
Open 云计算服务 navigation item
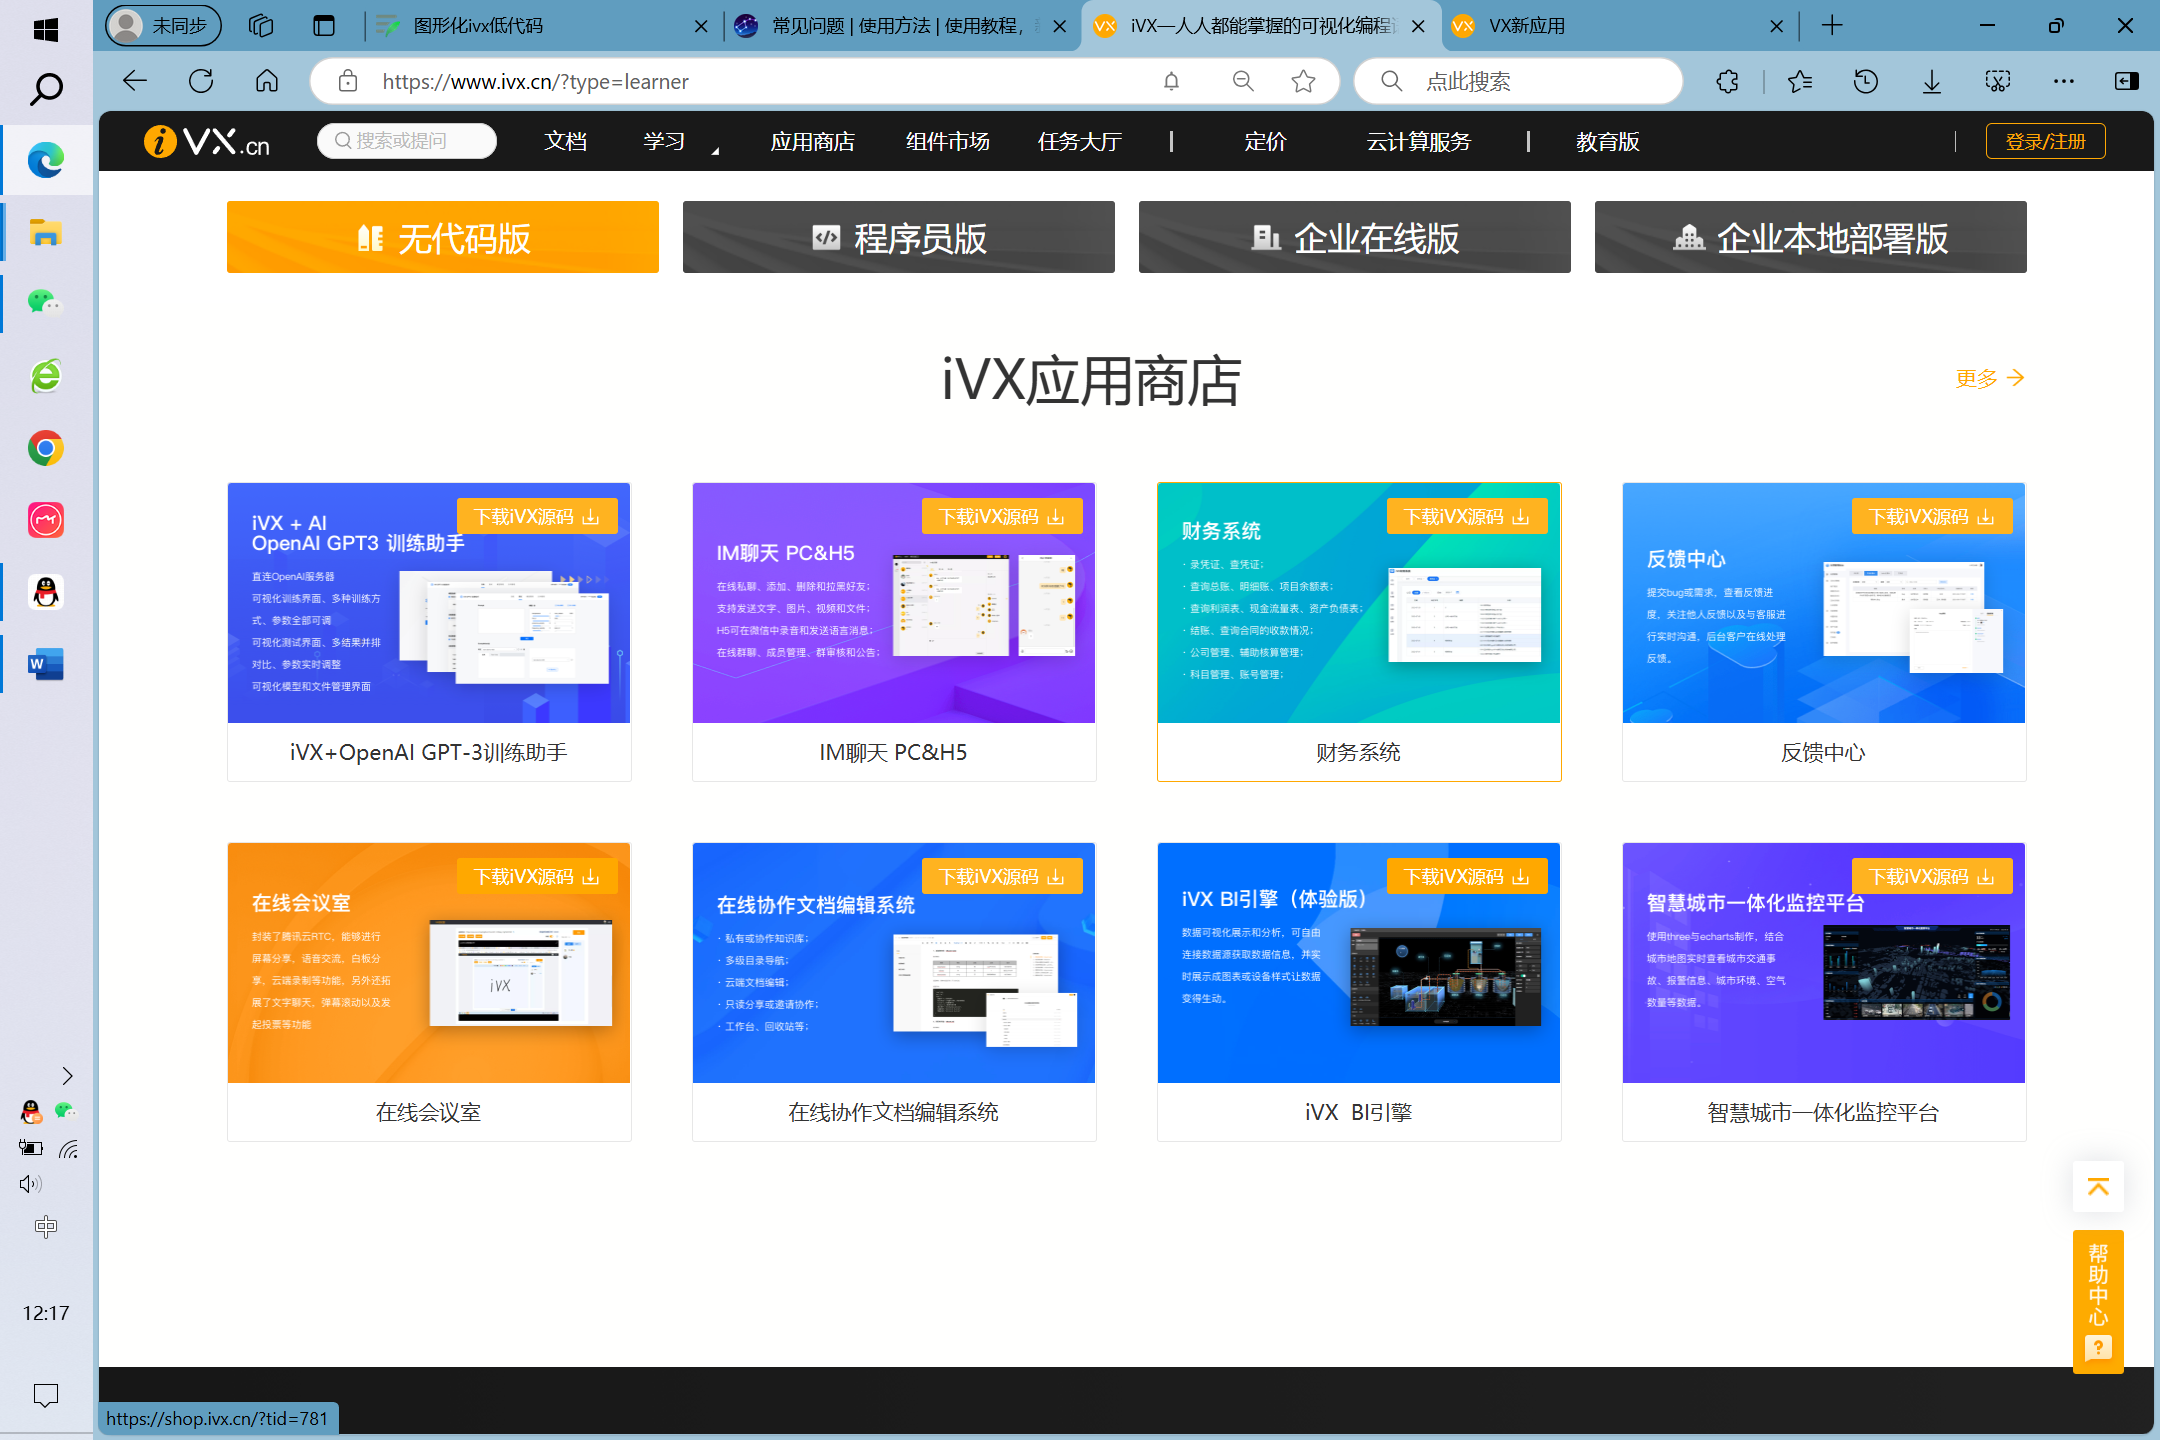pos(1419,142)
